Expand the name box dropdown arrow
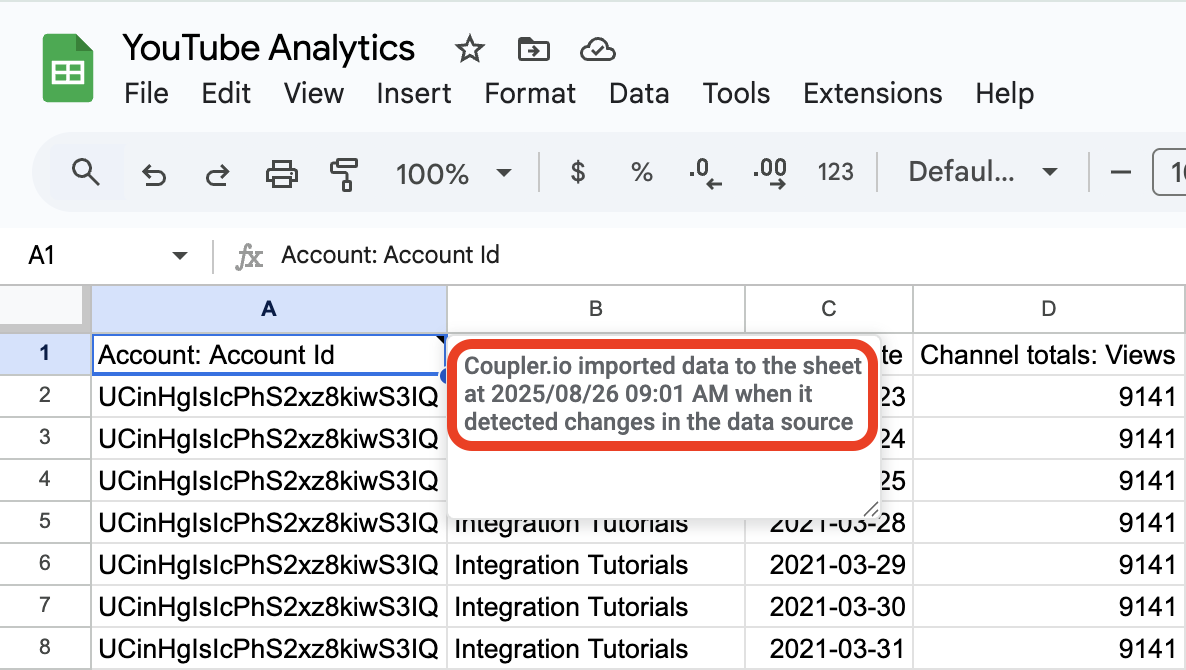1186x670 pixels. point(179,256)
